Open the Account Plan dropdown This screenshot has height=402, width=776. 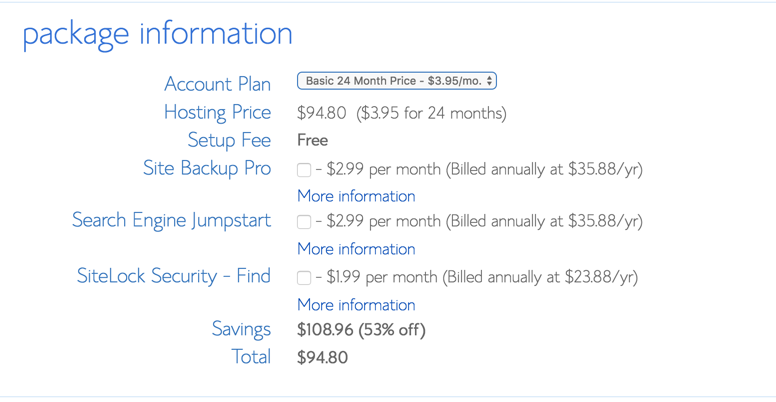[x=396, y=81]
